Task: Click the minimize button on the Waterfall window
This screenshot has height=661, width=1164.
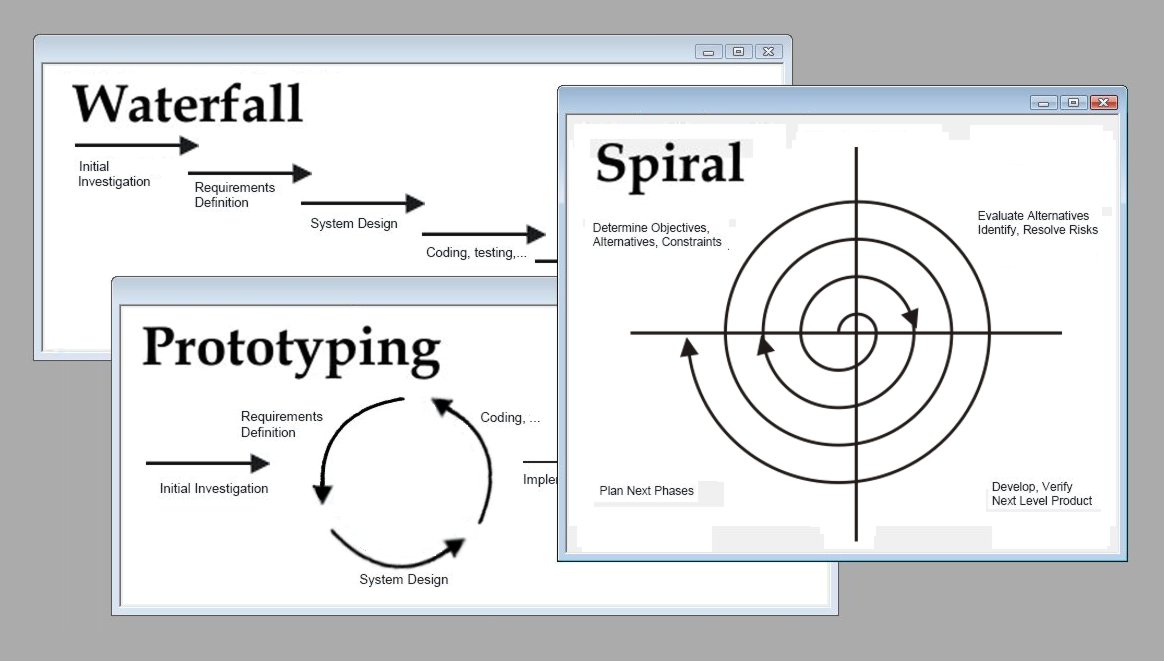Action: pos(709,51)
